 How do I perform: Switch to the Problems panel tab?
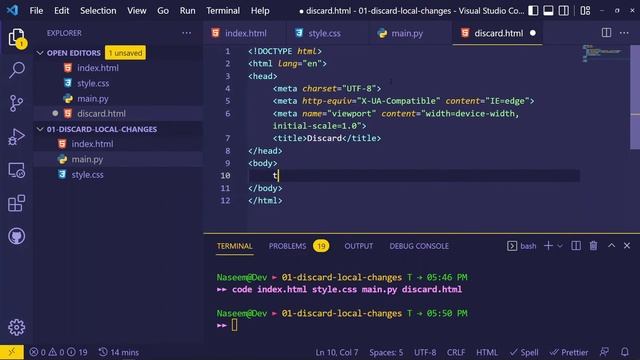[x=298, y=246]
